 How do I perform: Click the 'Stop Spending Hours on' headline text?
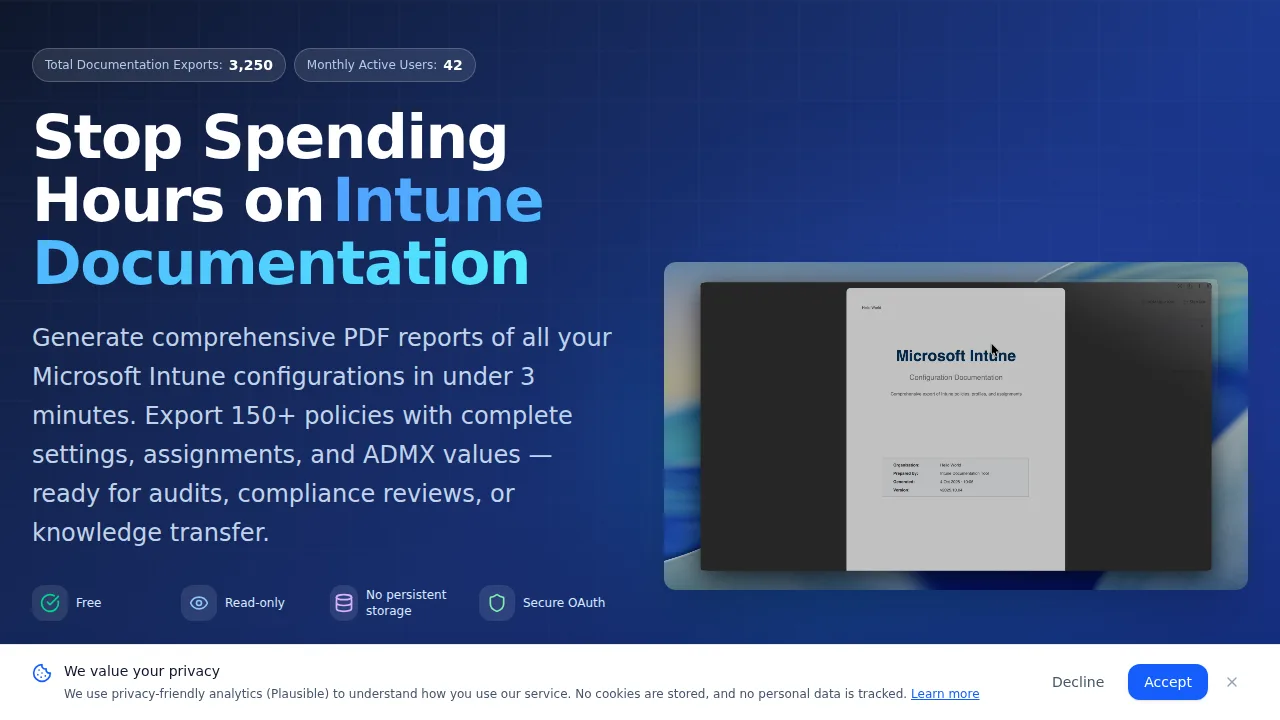tap(270, 168)
